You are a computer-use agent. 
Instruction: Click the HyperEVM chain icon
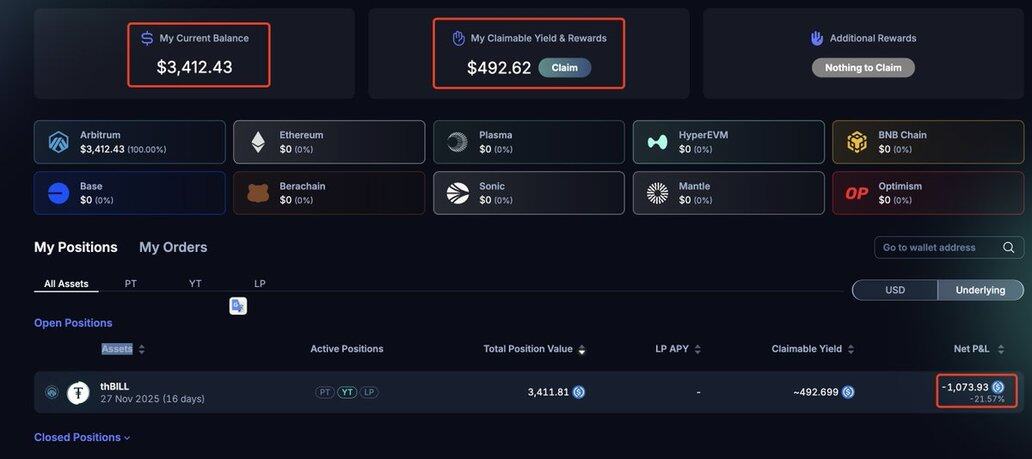coord(657,142)
